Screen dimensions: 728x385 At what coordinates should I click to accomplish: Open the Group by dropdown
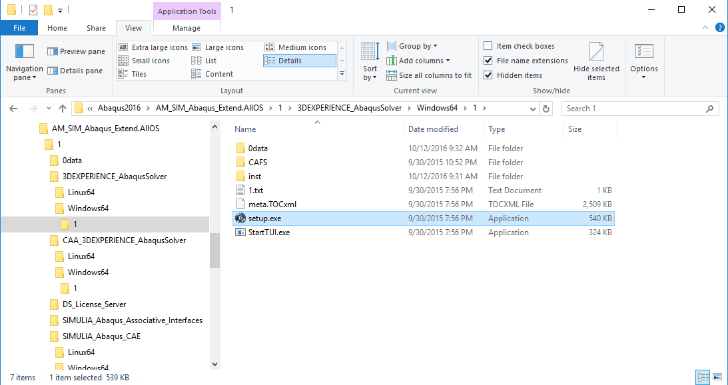pyautogui.click(x=412, y=46)
